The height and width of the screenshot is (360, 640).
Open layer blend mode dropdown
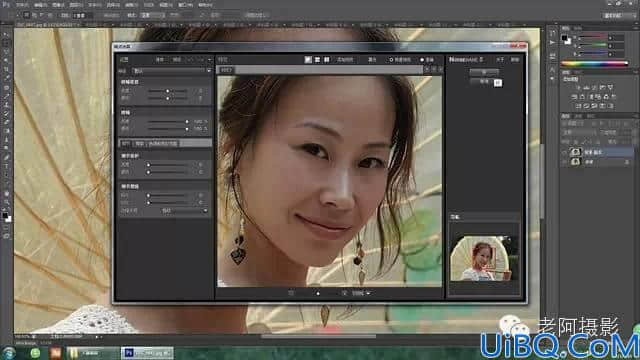click(x=578, y=133)
